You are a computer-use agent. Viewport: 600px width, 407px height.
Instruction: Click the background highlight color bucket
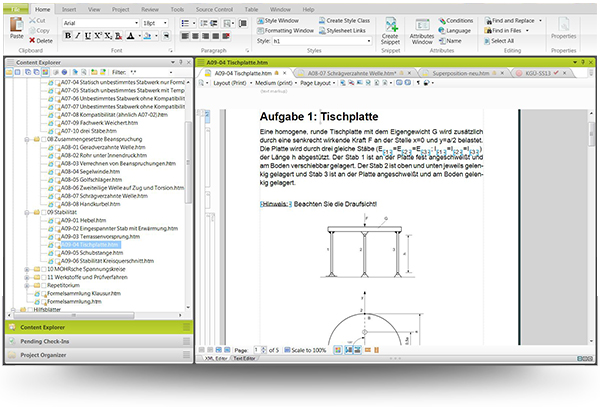[x=148, y=36]
